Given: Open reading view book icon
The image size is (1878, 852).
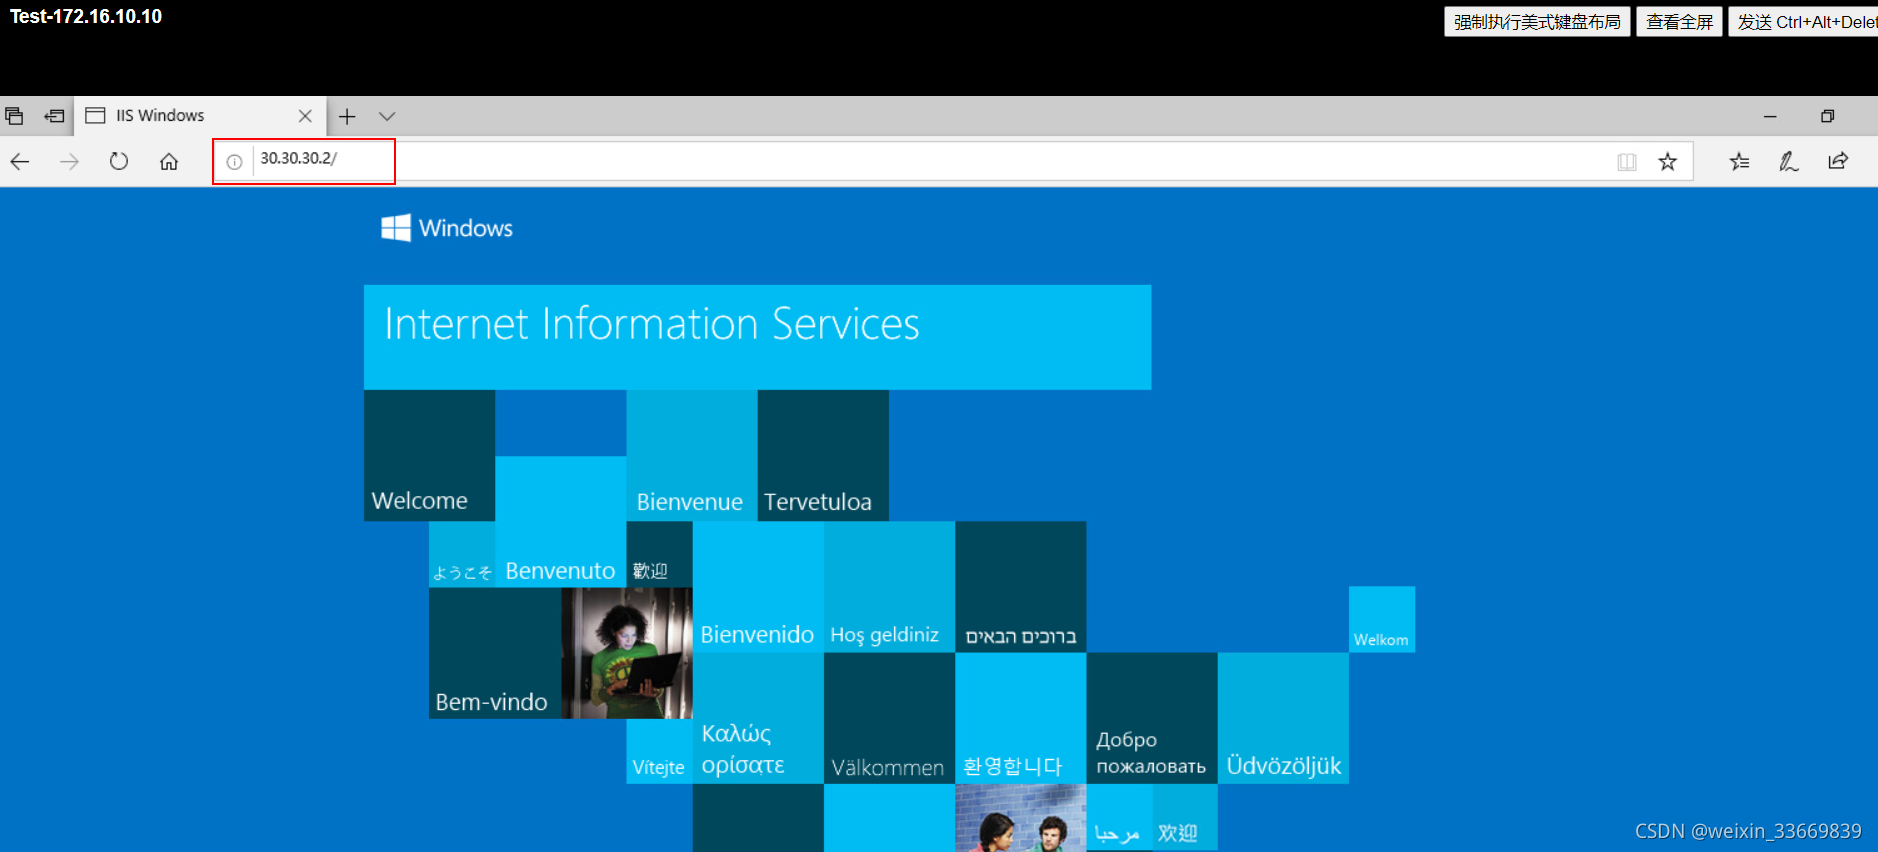Looking at the screenshot, I should click(1627, 162).
